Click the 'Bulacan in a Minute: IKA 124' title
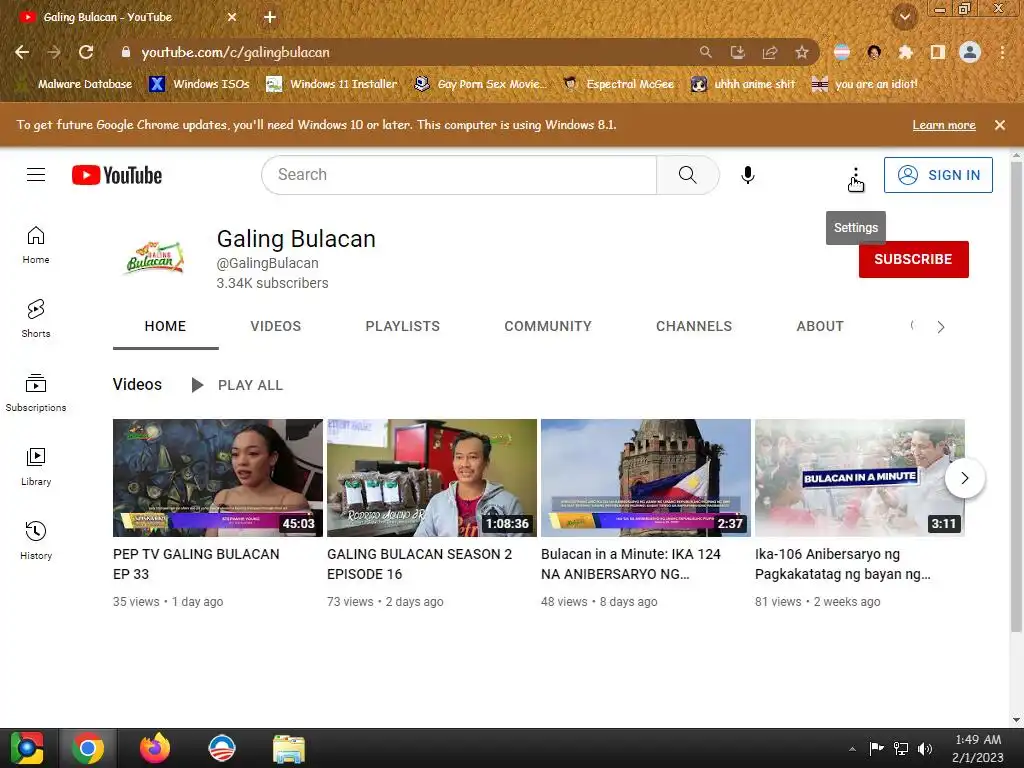Image resolution: width=1024 pixels, height=768 pixels. pos(631,564)
